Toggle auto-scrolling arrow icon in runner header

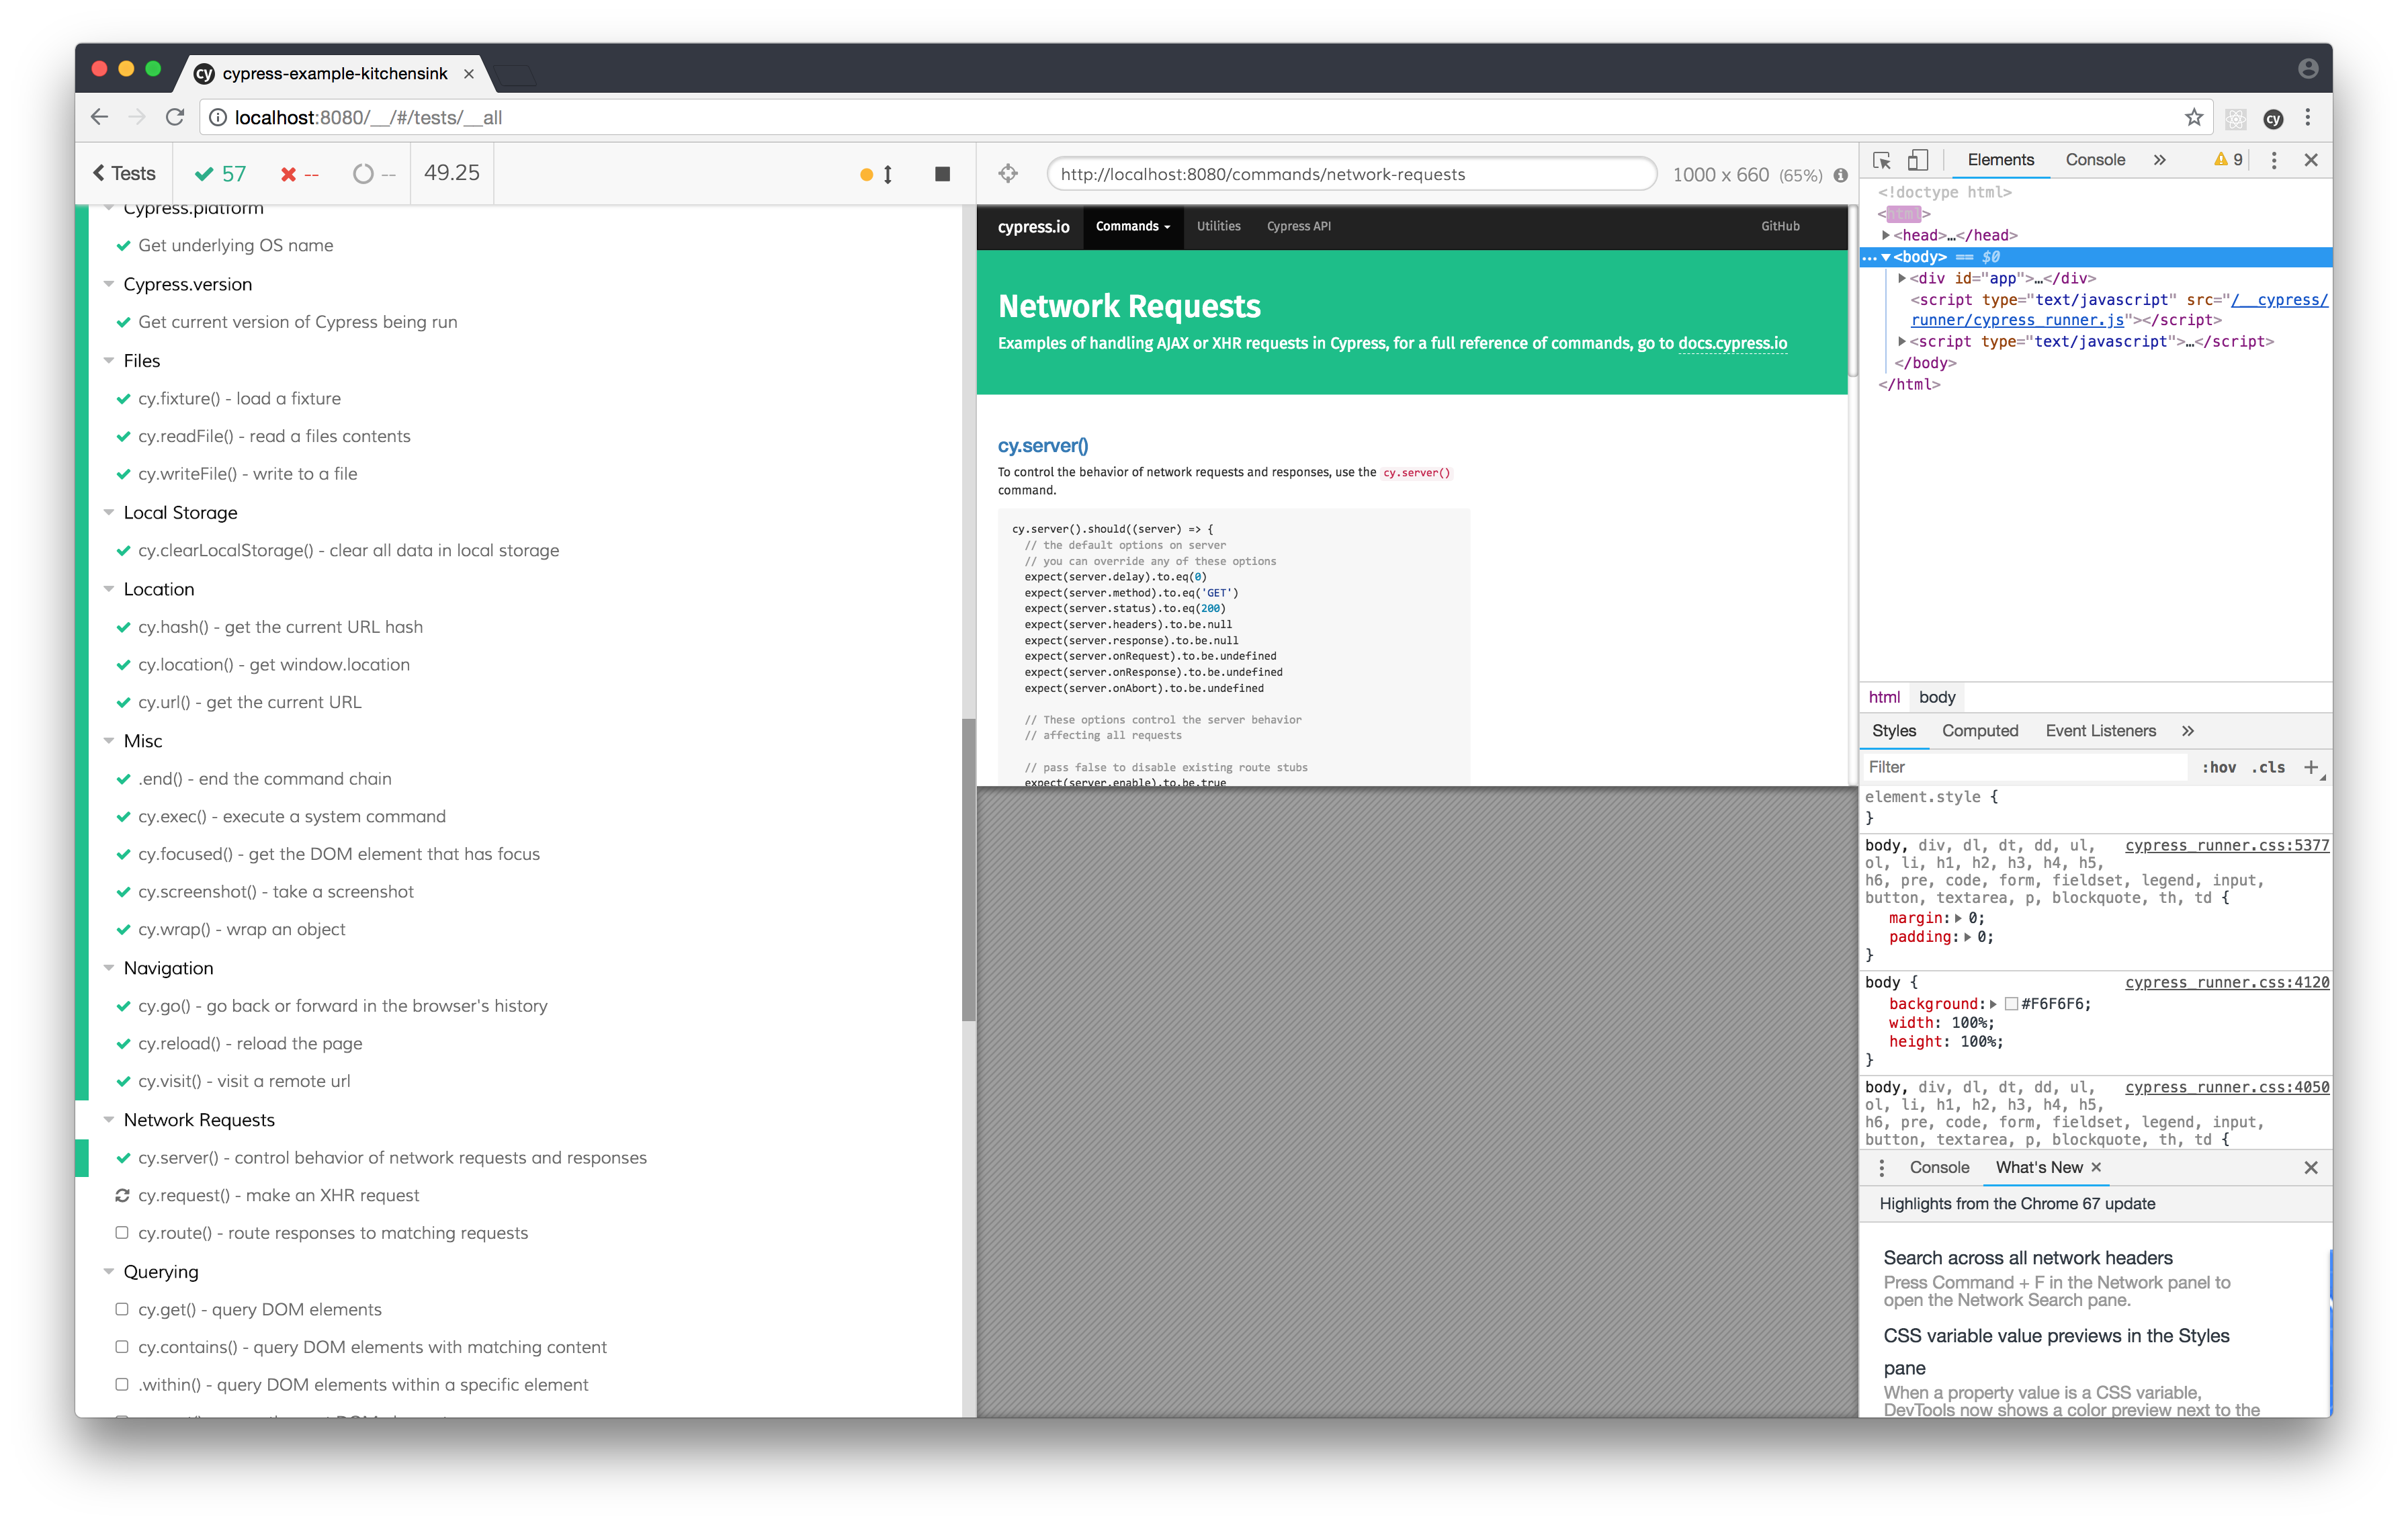[x=887, y=174]
